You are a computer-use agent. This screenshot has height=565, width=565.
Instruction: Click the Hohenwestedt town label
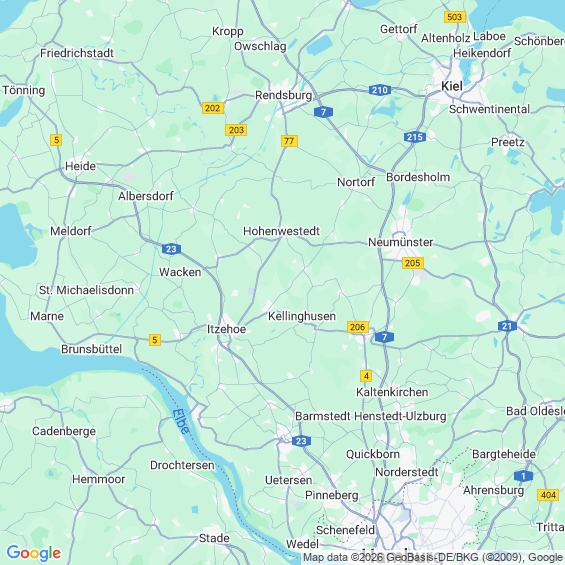[281, 231]
